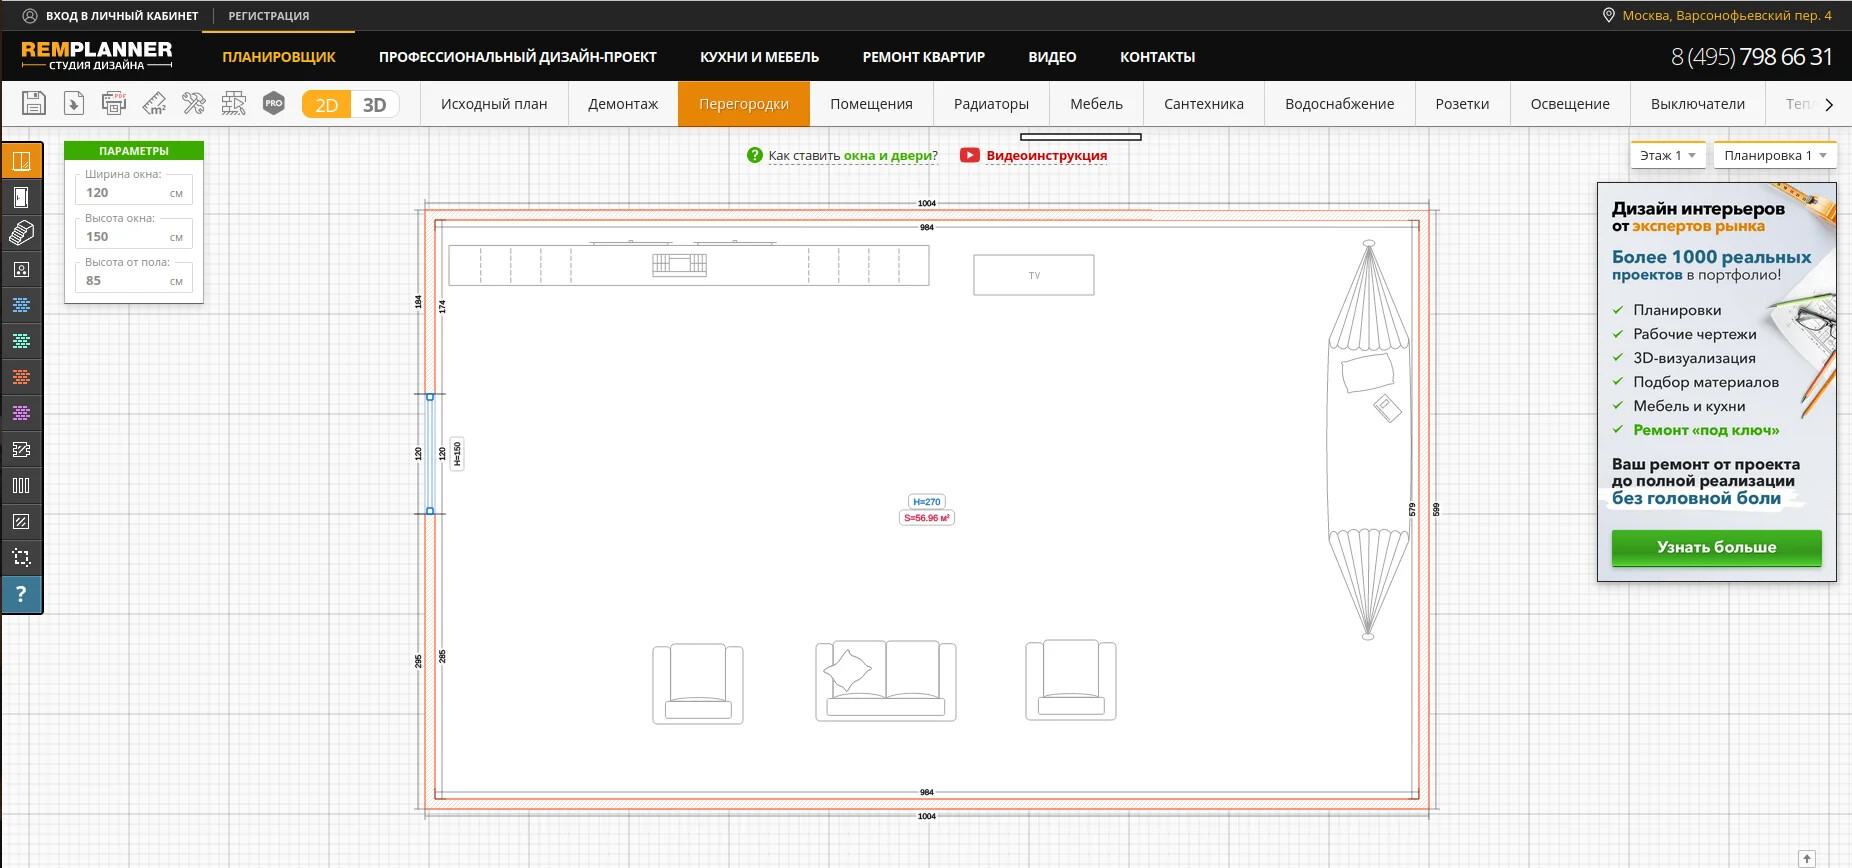Image resolution: width=1852 pixels, height=868 pixels.
Task: Select the dashed selection rectangle tool
Action: tap(21, 557)
